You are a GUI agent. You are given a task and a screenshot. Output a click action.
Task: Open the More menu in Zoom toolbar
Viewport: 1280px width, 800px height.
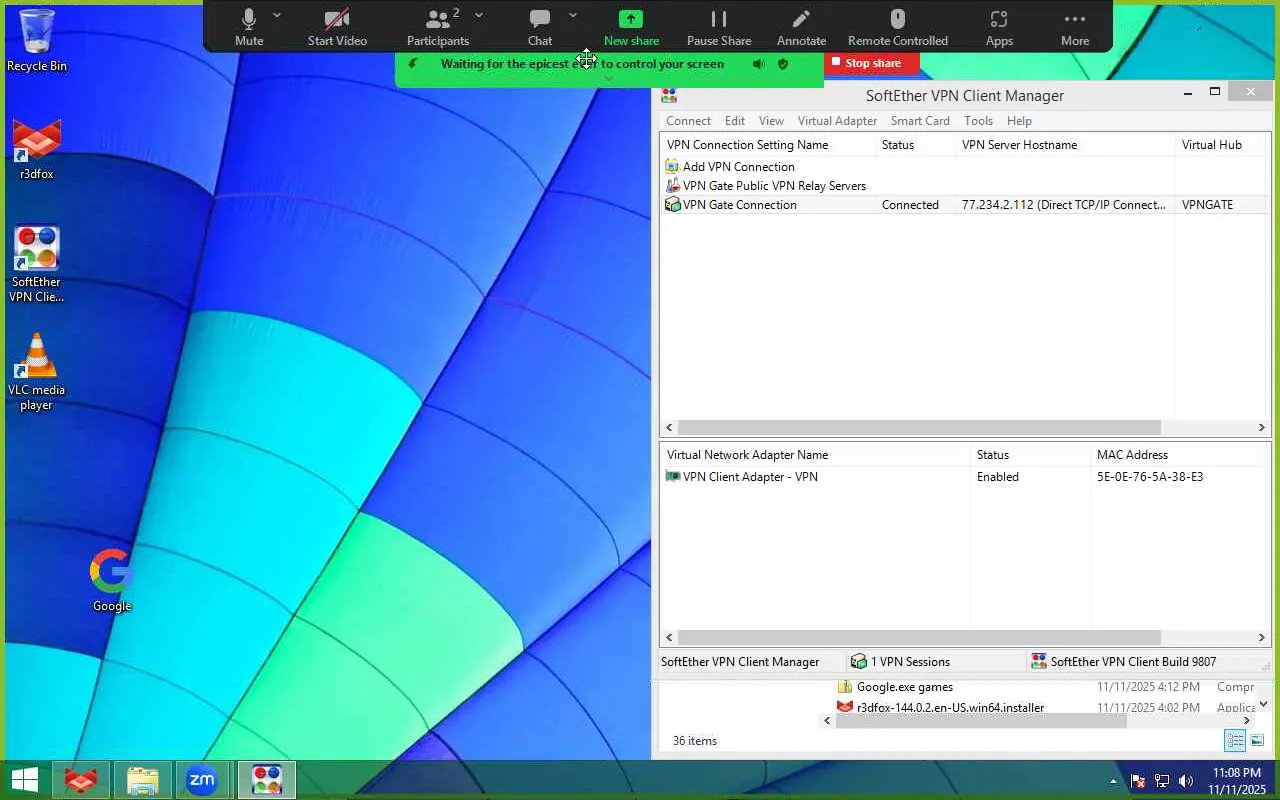tap(1075, 27)
